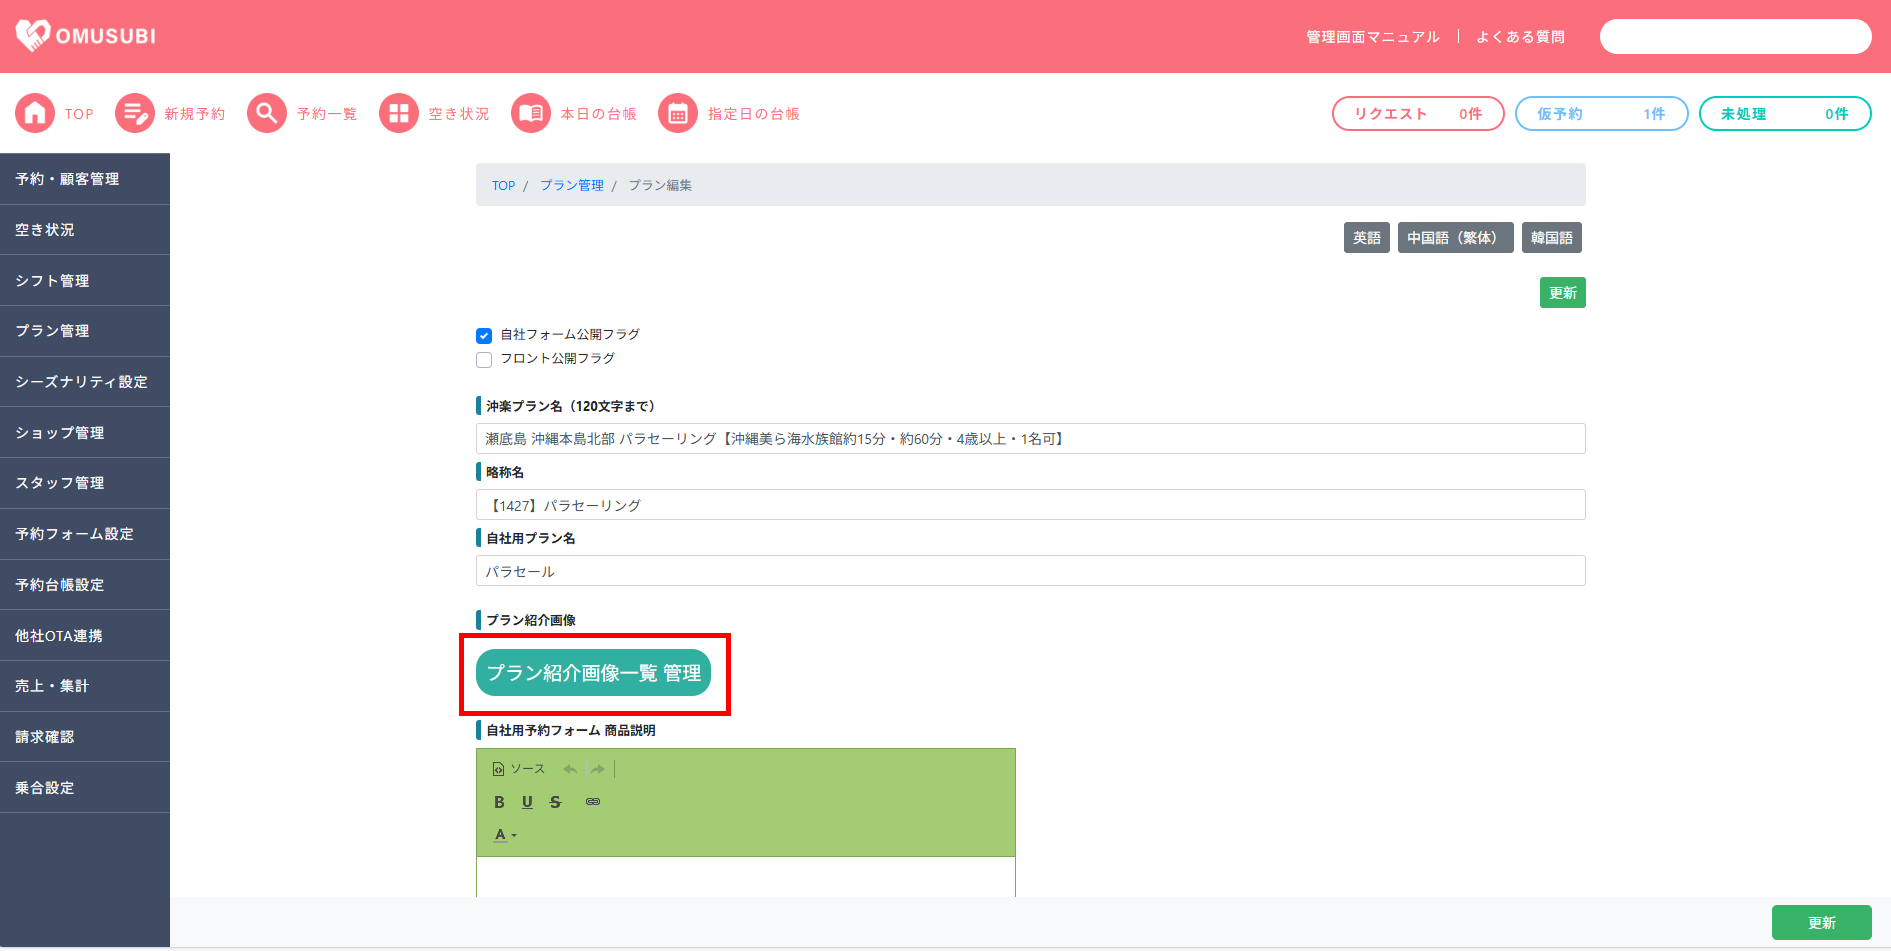The image size is (1891, 951).
Task: Open シフト管理 from the sidebar
Action: click(53, 281)
